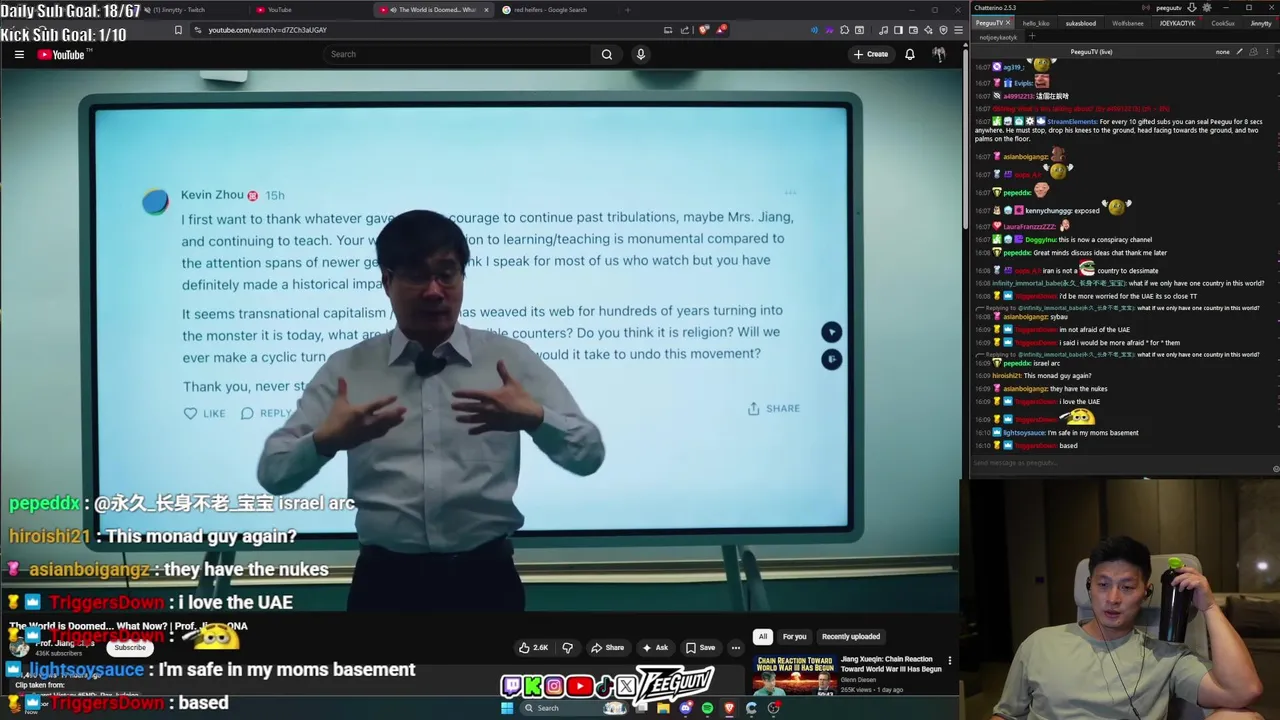The width and height of the screenshot is (1280, 720).
Task: Open Chatterino viewer list icon
Action: pos(1253,51)
